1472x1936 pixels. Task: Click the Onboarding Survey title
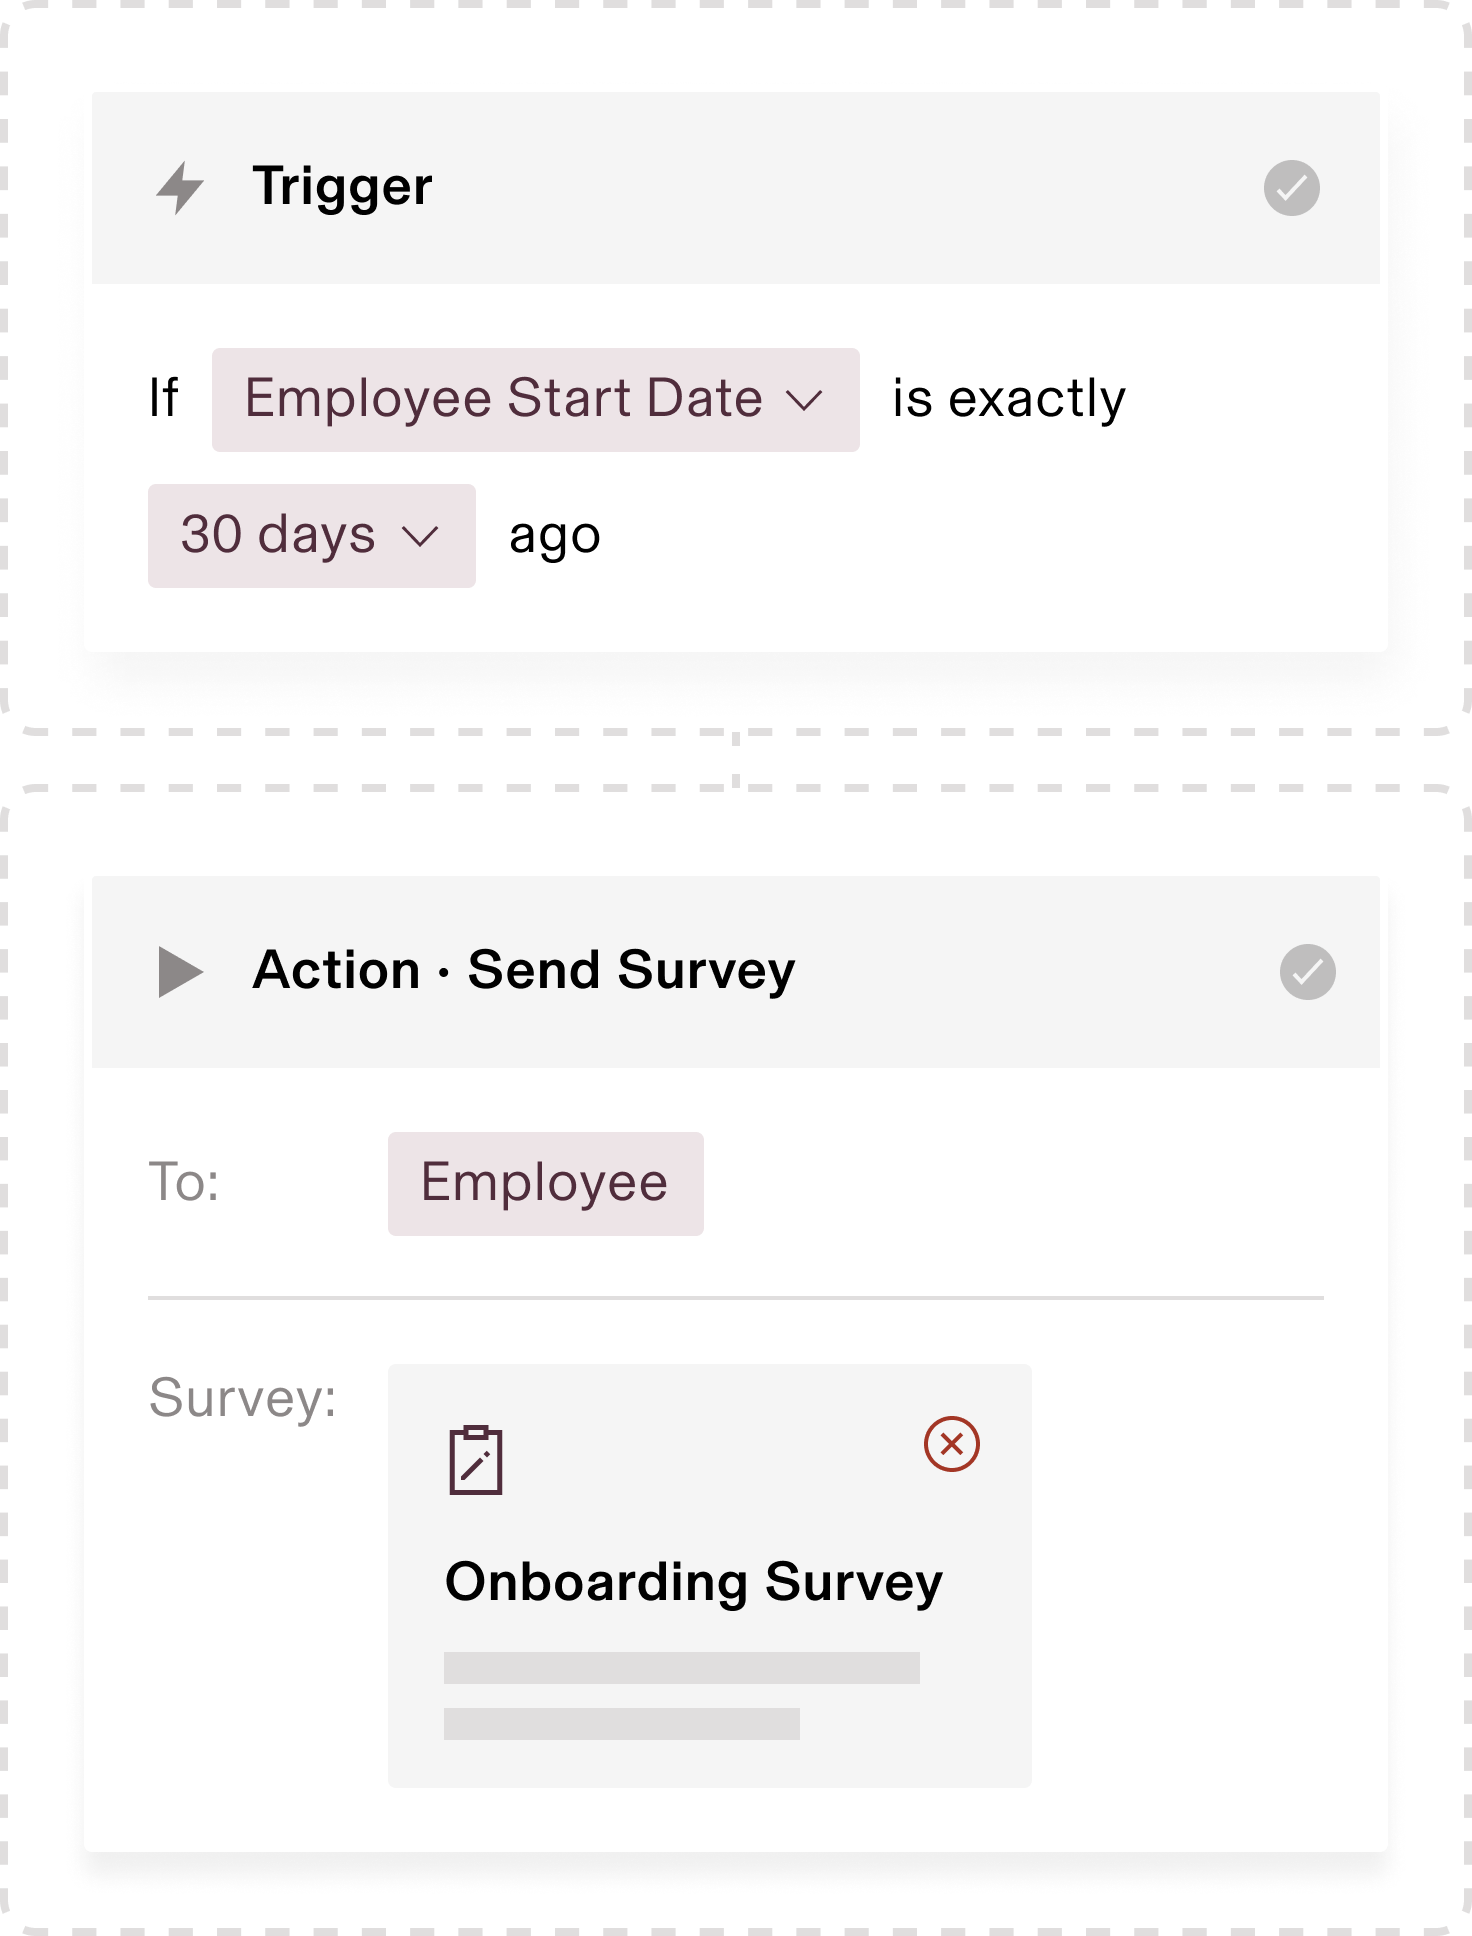click(694, 1582)
